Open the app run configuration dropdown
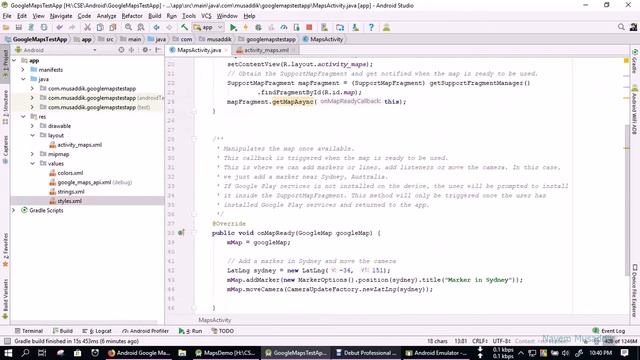The image size is (640, 360). click(208, 27)
